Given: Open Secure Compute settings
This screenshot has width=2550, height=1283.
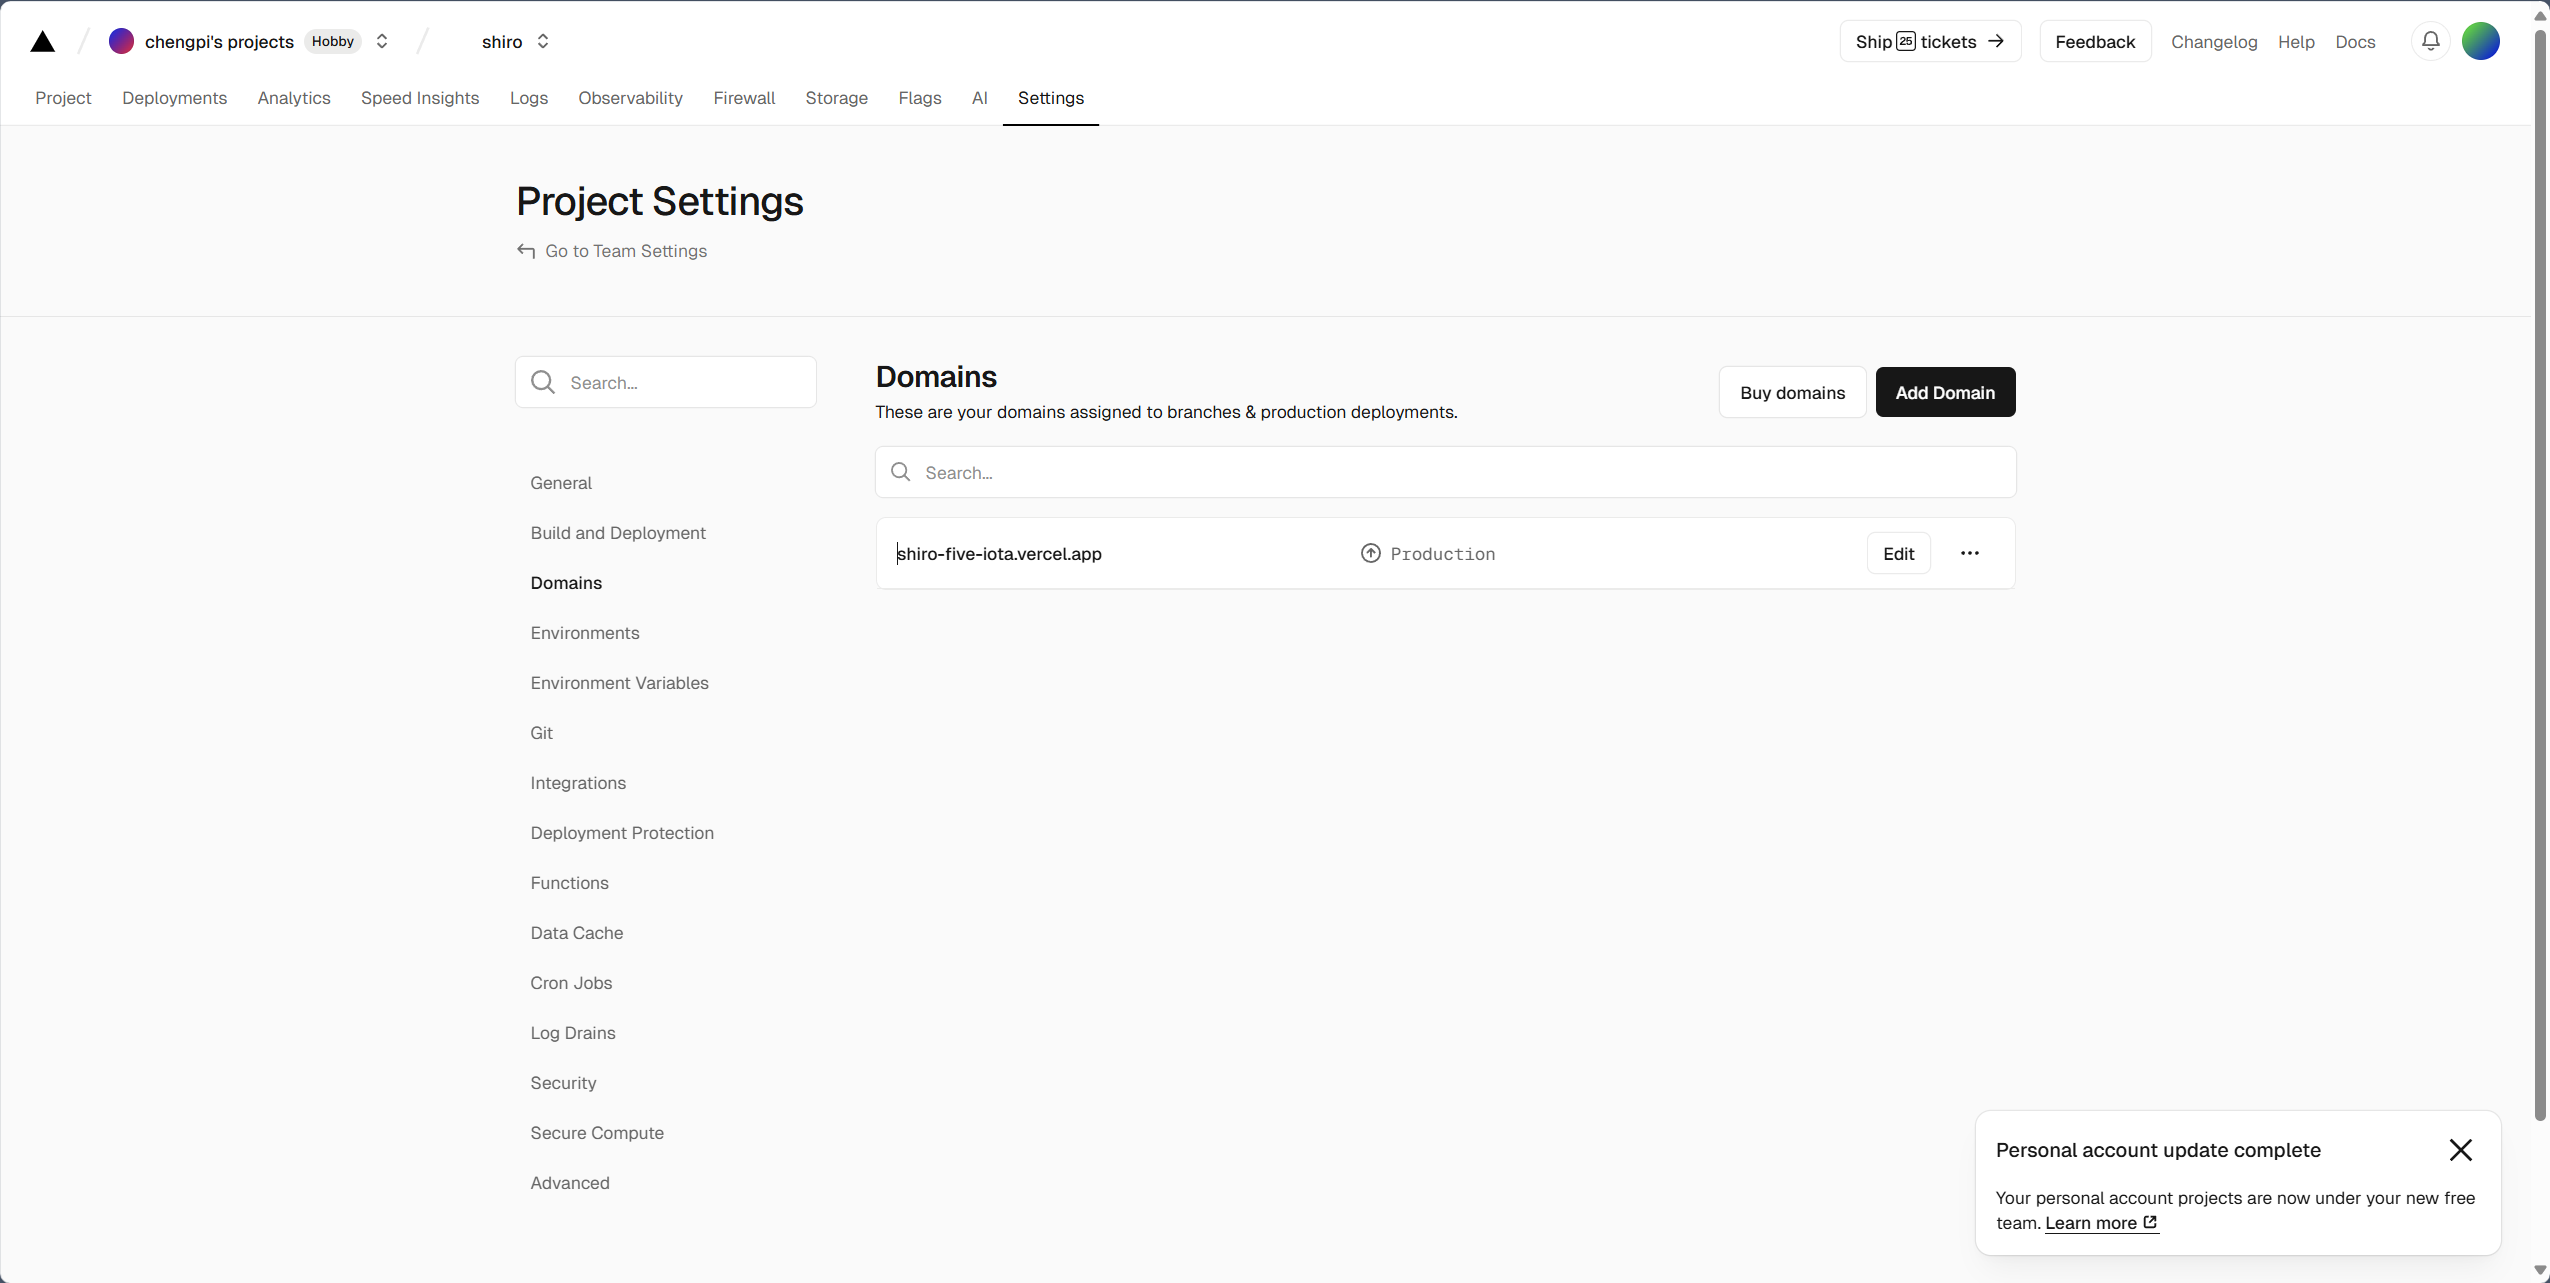Looking at the screenshot, I should [597, 1133].
